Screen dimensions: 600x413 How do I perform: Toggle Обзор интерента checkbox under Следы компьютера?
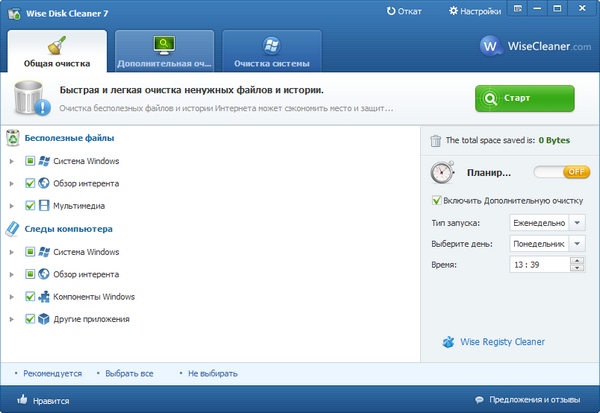tap(30, 274)
